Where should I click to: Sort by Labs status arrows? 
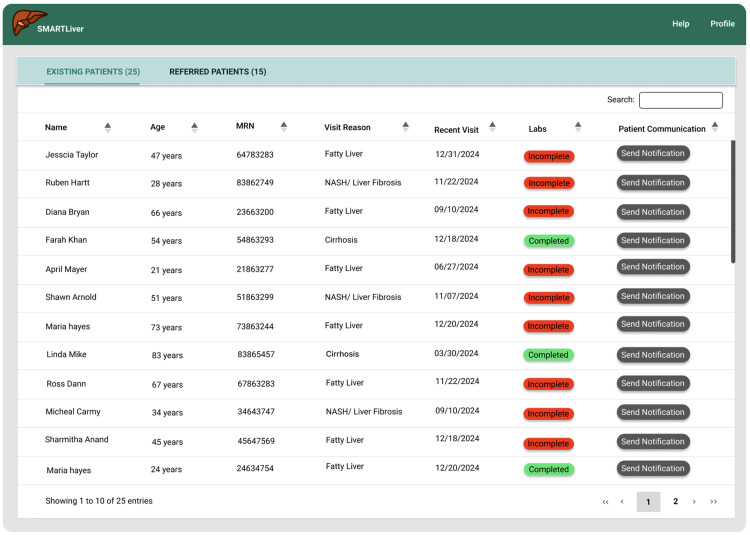pyautogui.click(x=578, y=126)
